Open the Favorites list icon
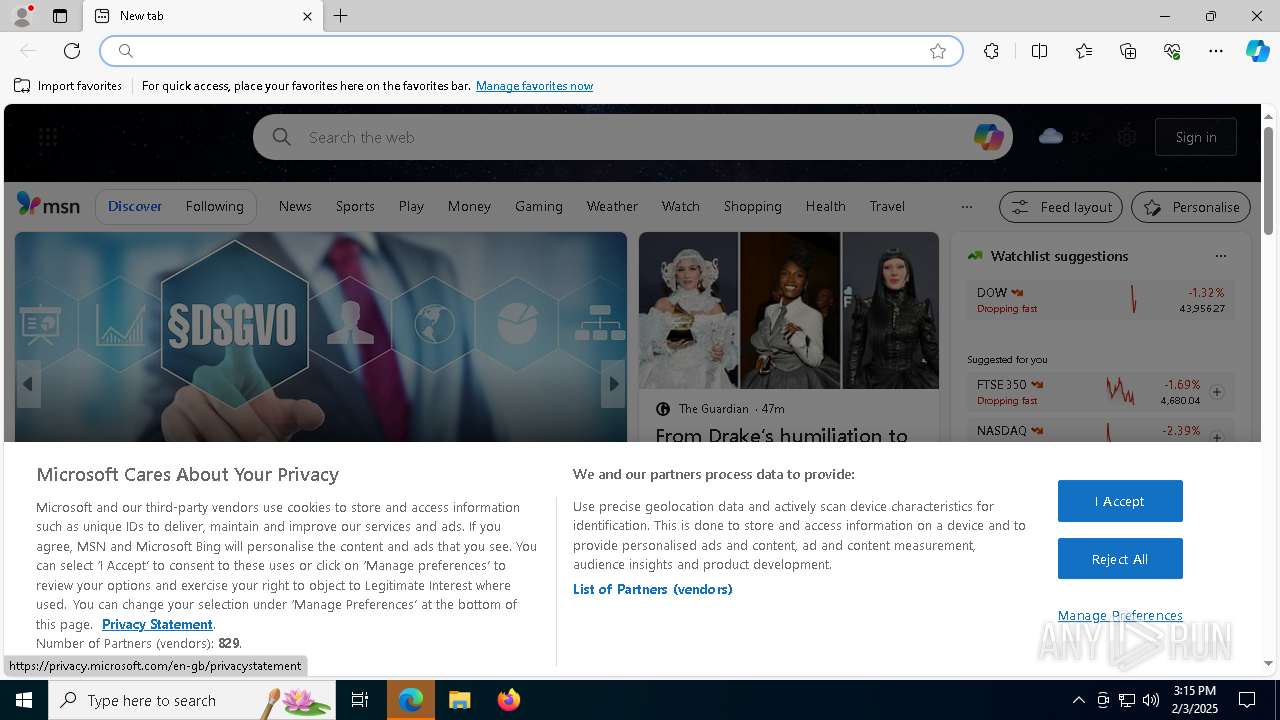 coord(1084,51)
